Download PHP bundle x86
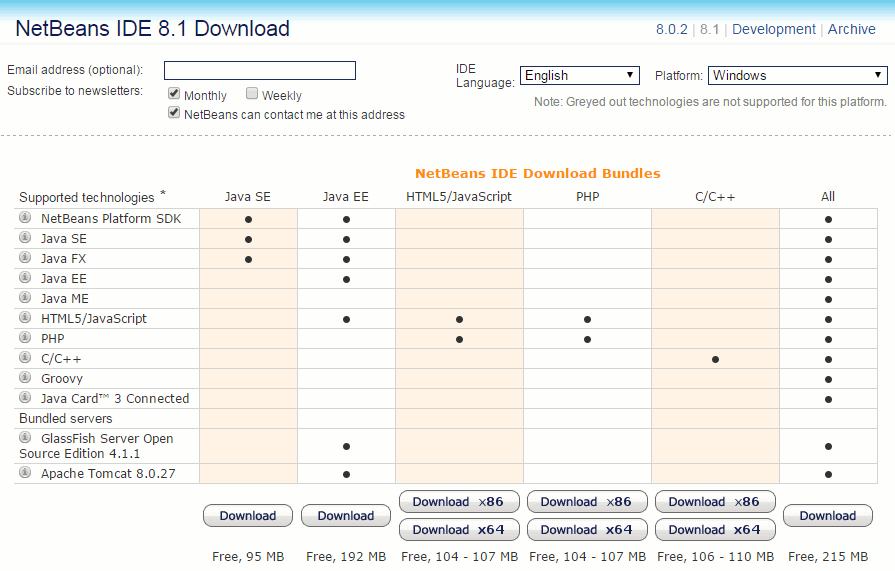Screen dimensions: 895x571 tap(587, 502)
